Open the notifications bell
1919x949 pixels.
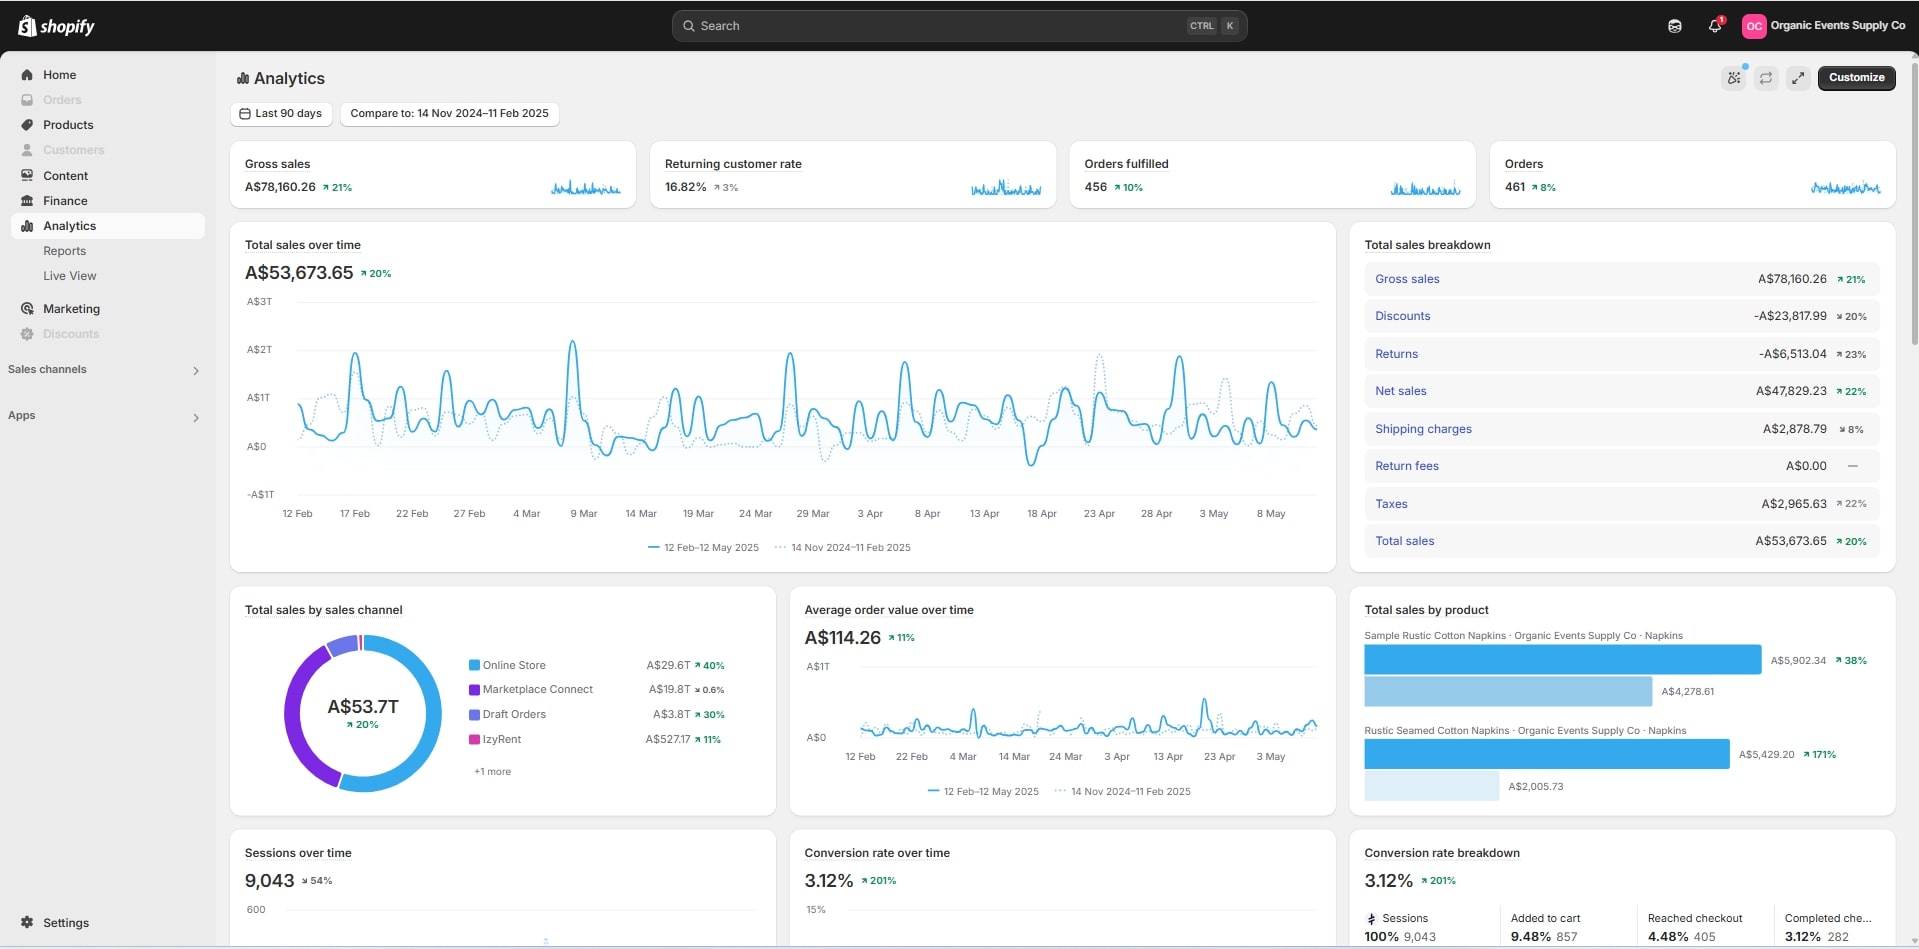[1715, 26]
